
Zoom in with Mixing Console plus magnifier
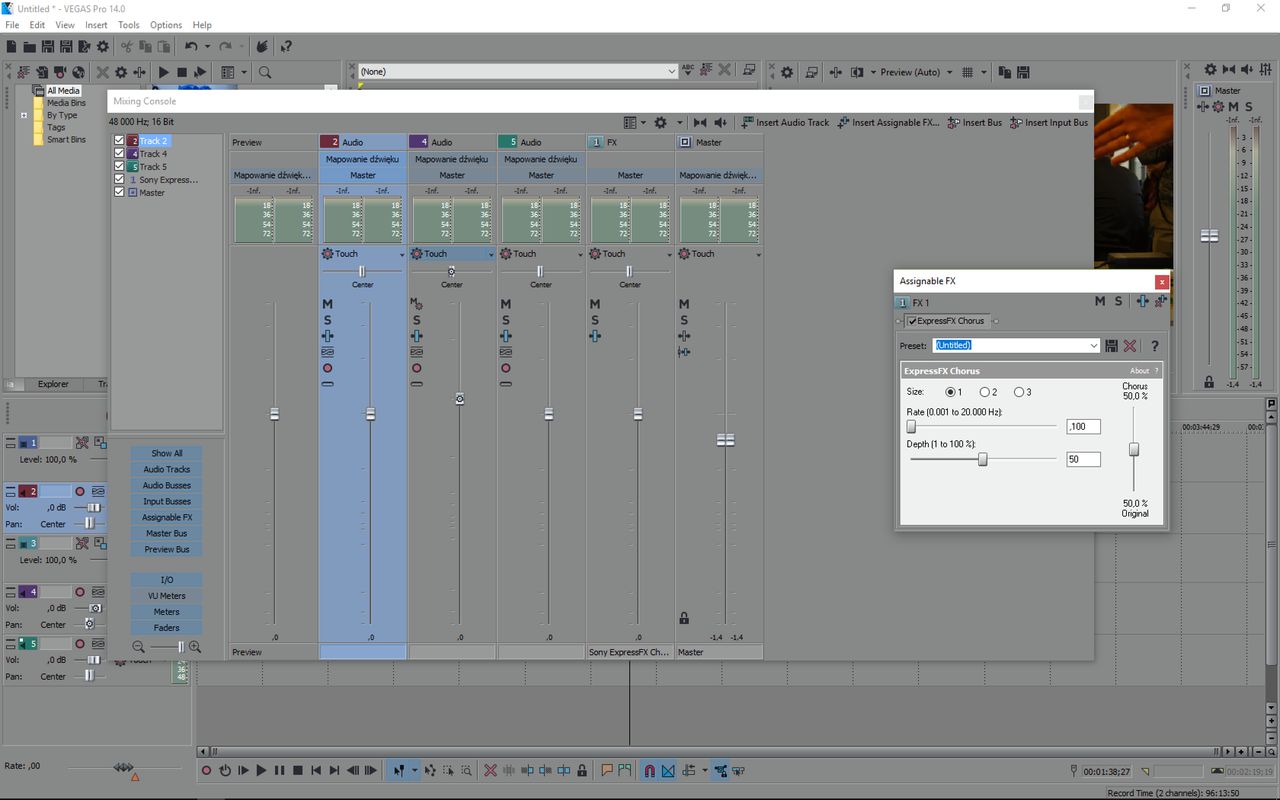(195, 647)
